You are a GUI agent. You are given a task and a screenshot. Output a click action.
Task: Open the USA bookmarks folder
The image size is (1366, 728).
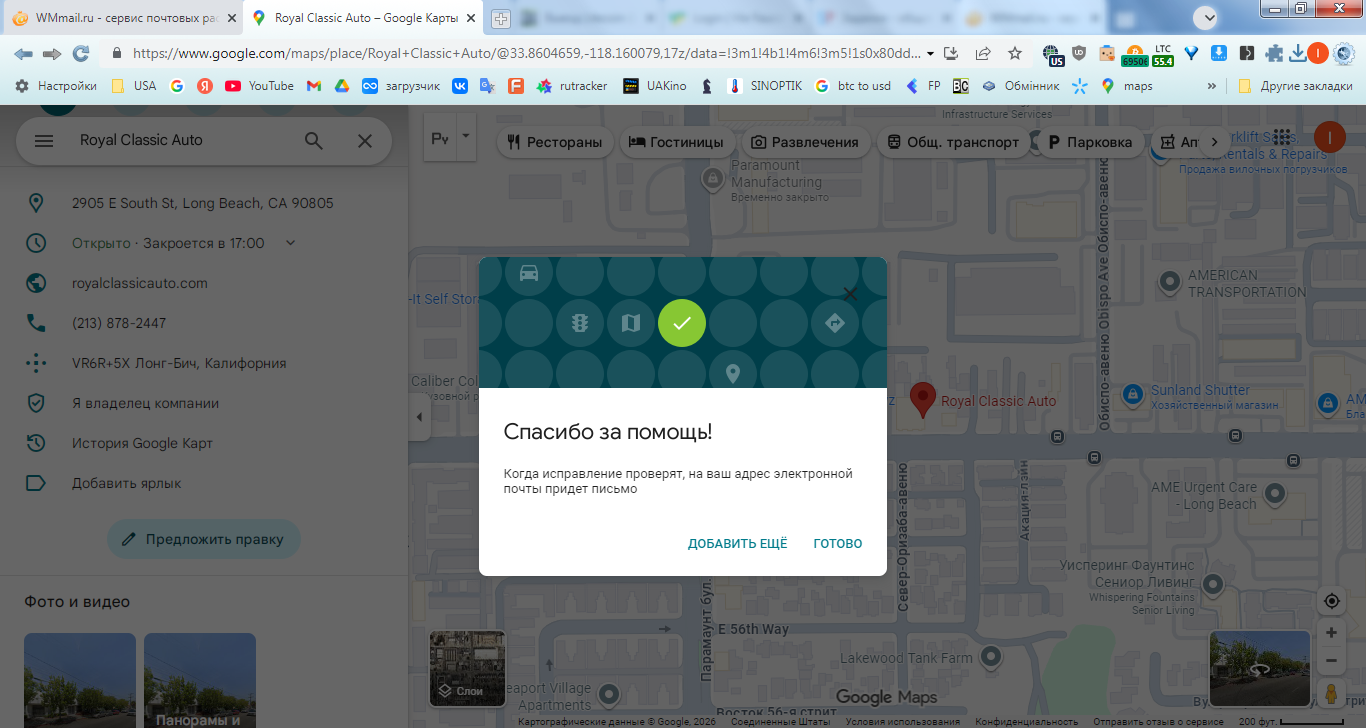point(134,86)
